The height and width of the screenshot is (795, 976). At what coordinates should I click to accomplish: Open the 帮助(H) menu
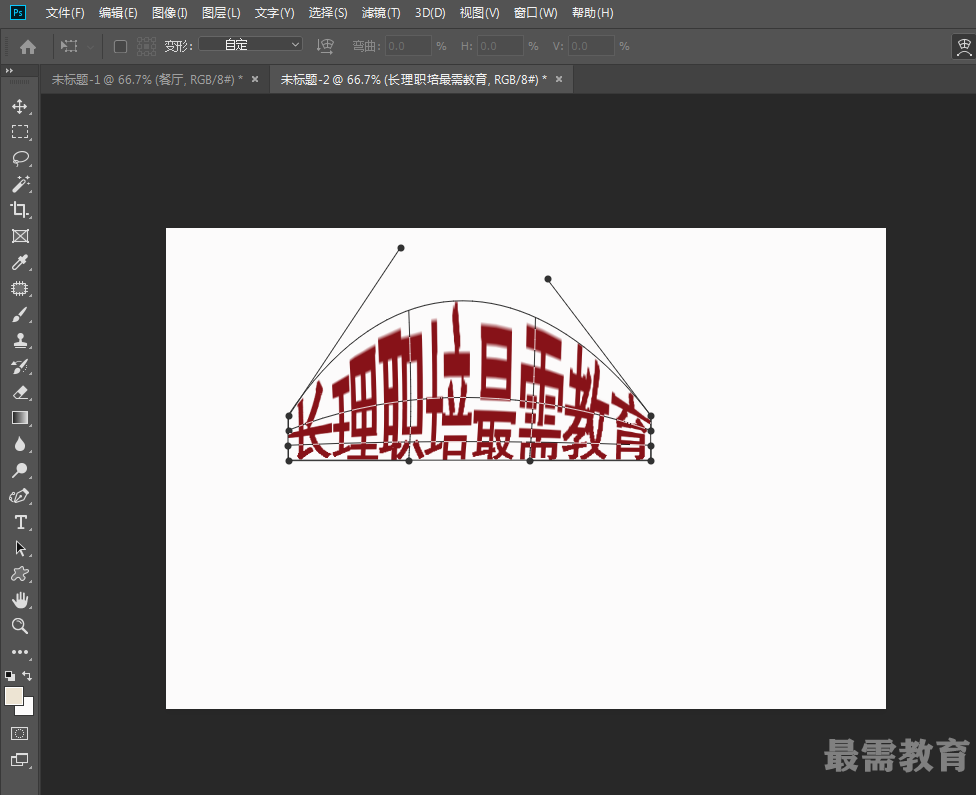click(593, 12)
